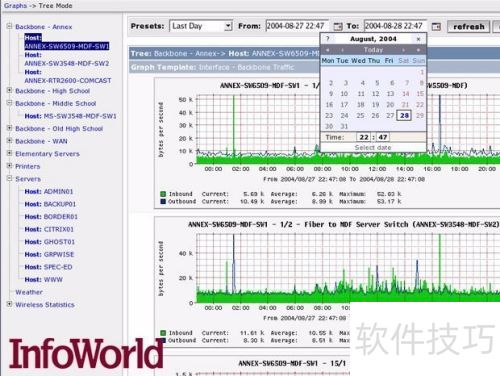The width and height of the screenshot is (500, 376).
Task: Open the Weather tree link
Action: coord(29,292)
